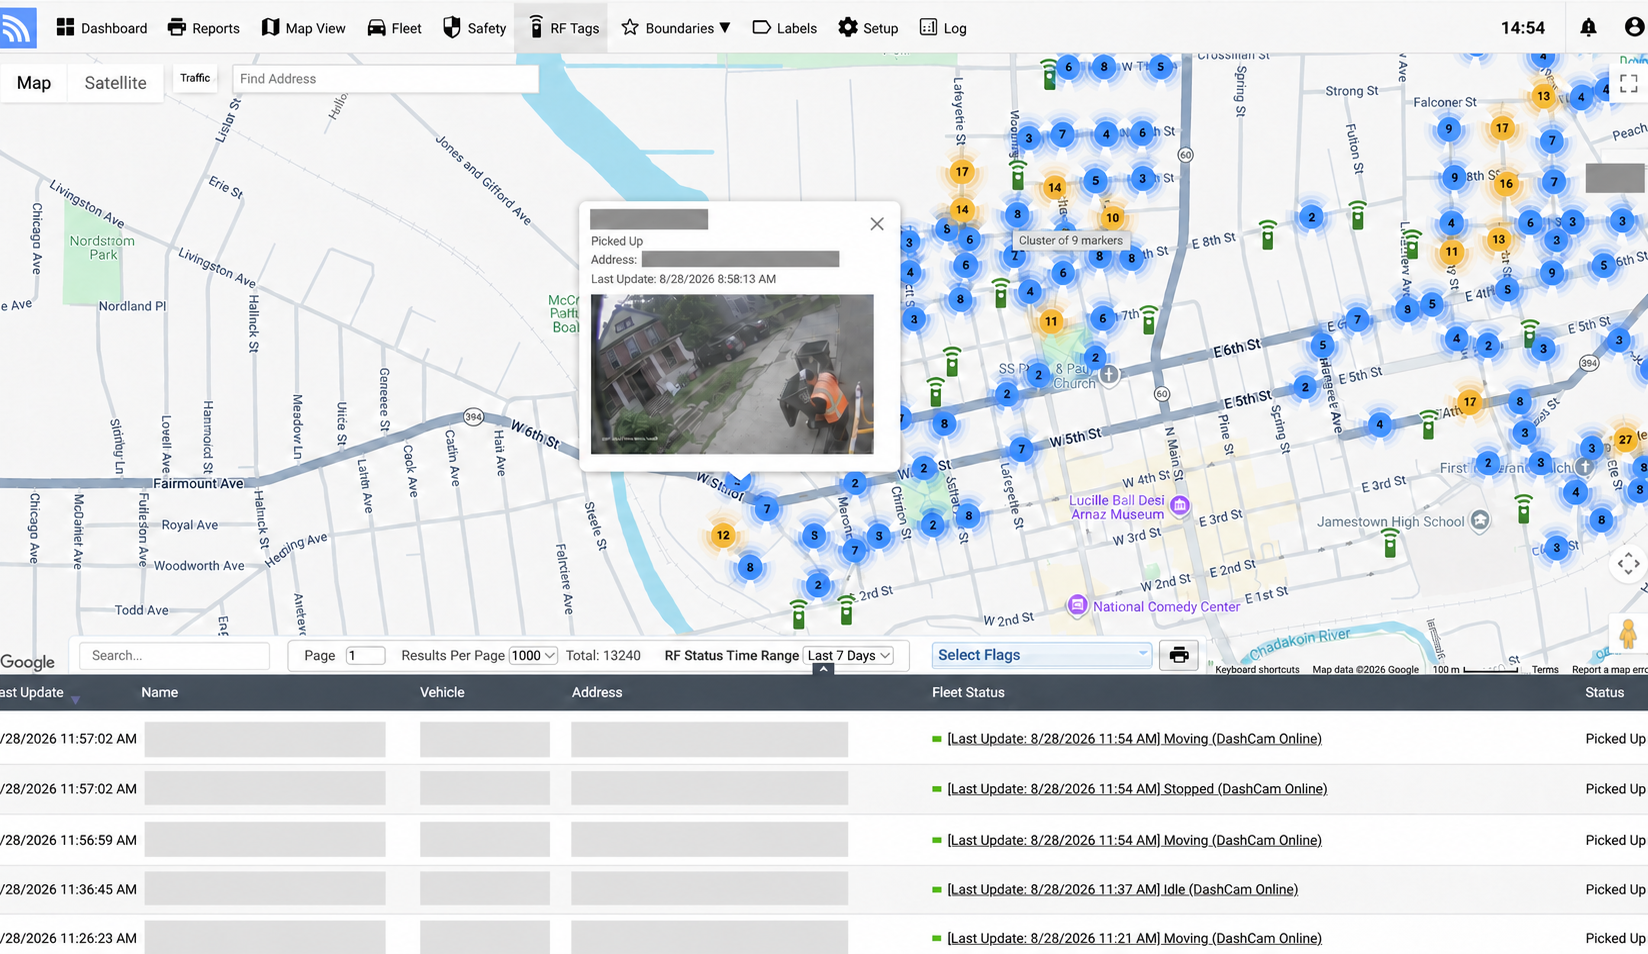Click the print icon button
The height and width of the screenshot is (954, 1648).
(x=1179, y=655)
